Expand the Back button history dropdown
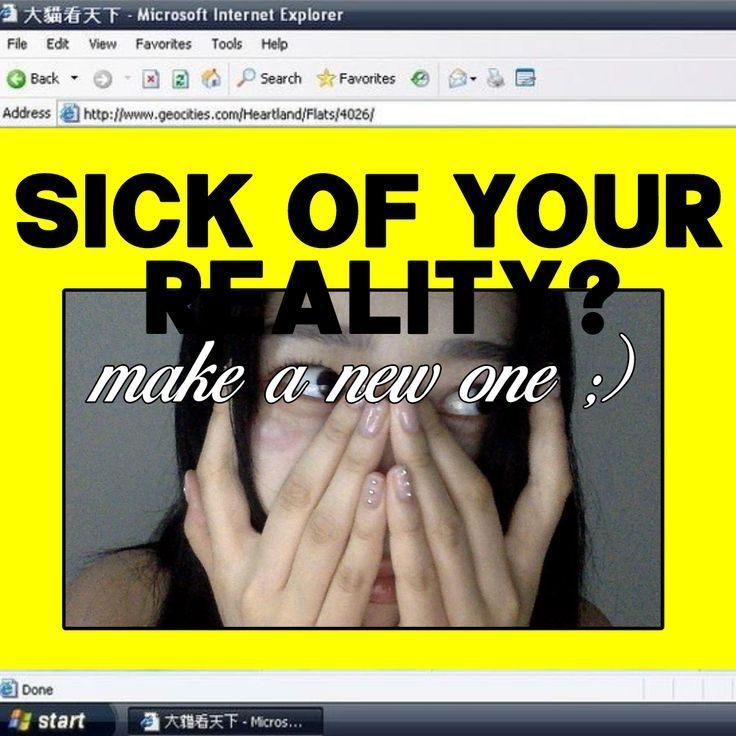Viewport: 736px width, 736px height. point(74,78)
